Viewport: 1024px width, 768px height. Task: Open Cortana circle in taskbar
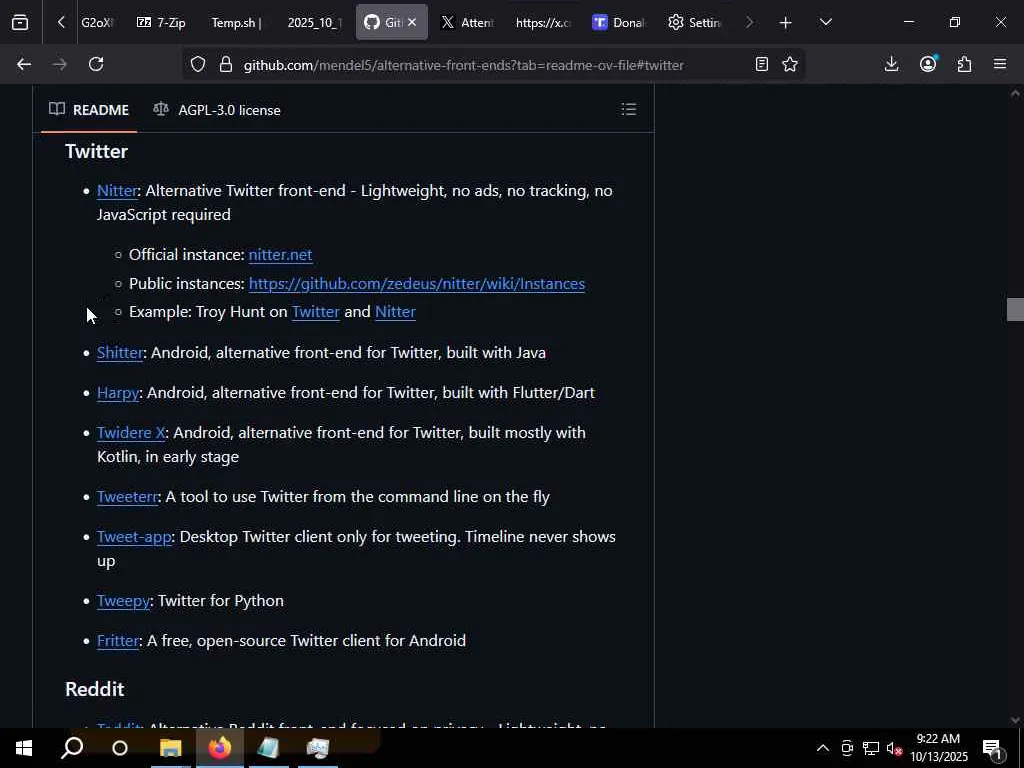[120, 747]
